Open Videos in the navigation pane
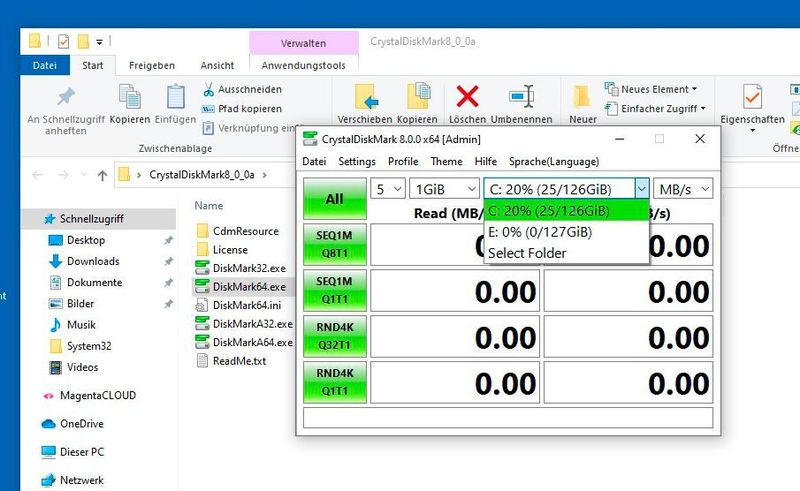800x491 pixels. click(x=82, y=367)
